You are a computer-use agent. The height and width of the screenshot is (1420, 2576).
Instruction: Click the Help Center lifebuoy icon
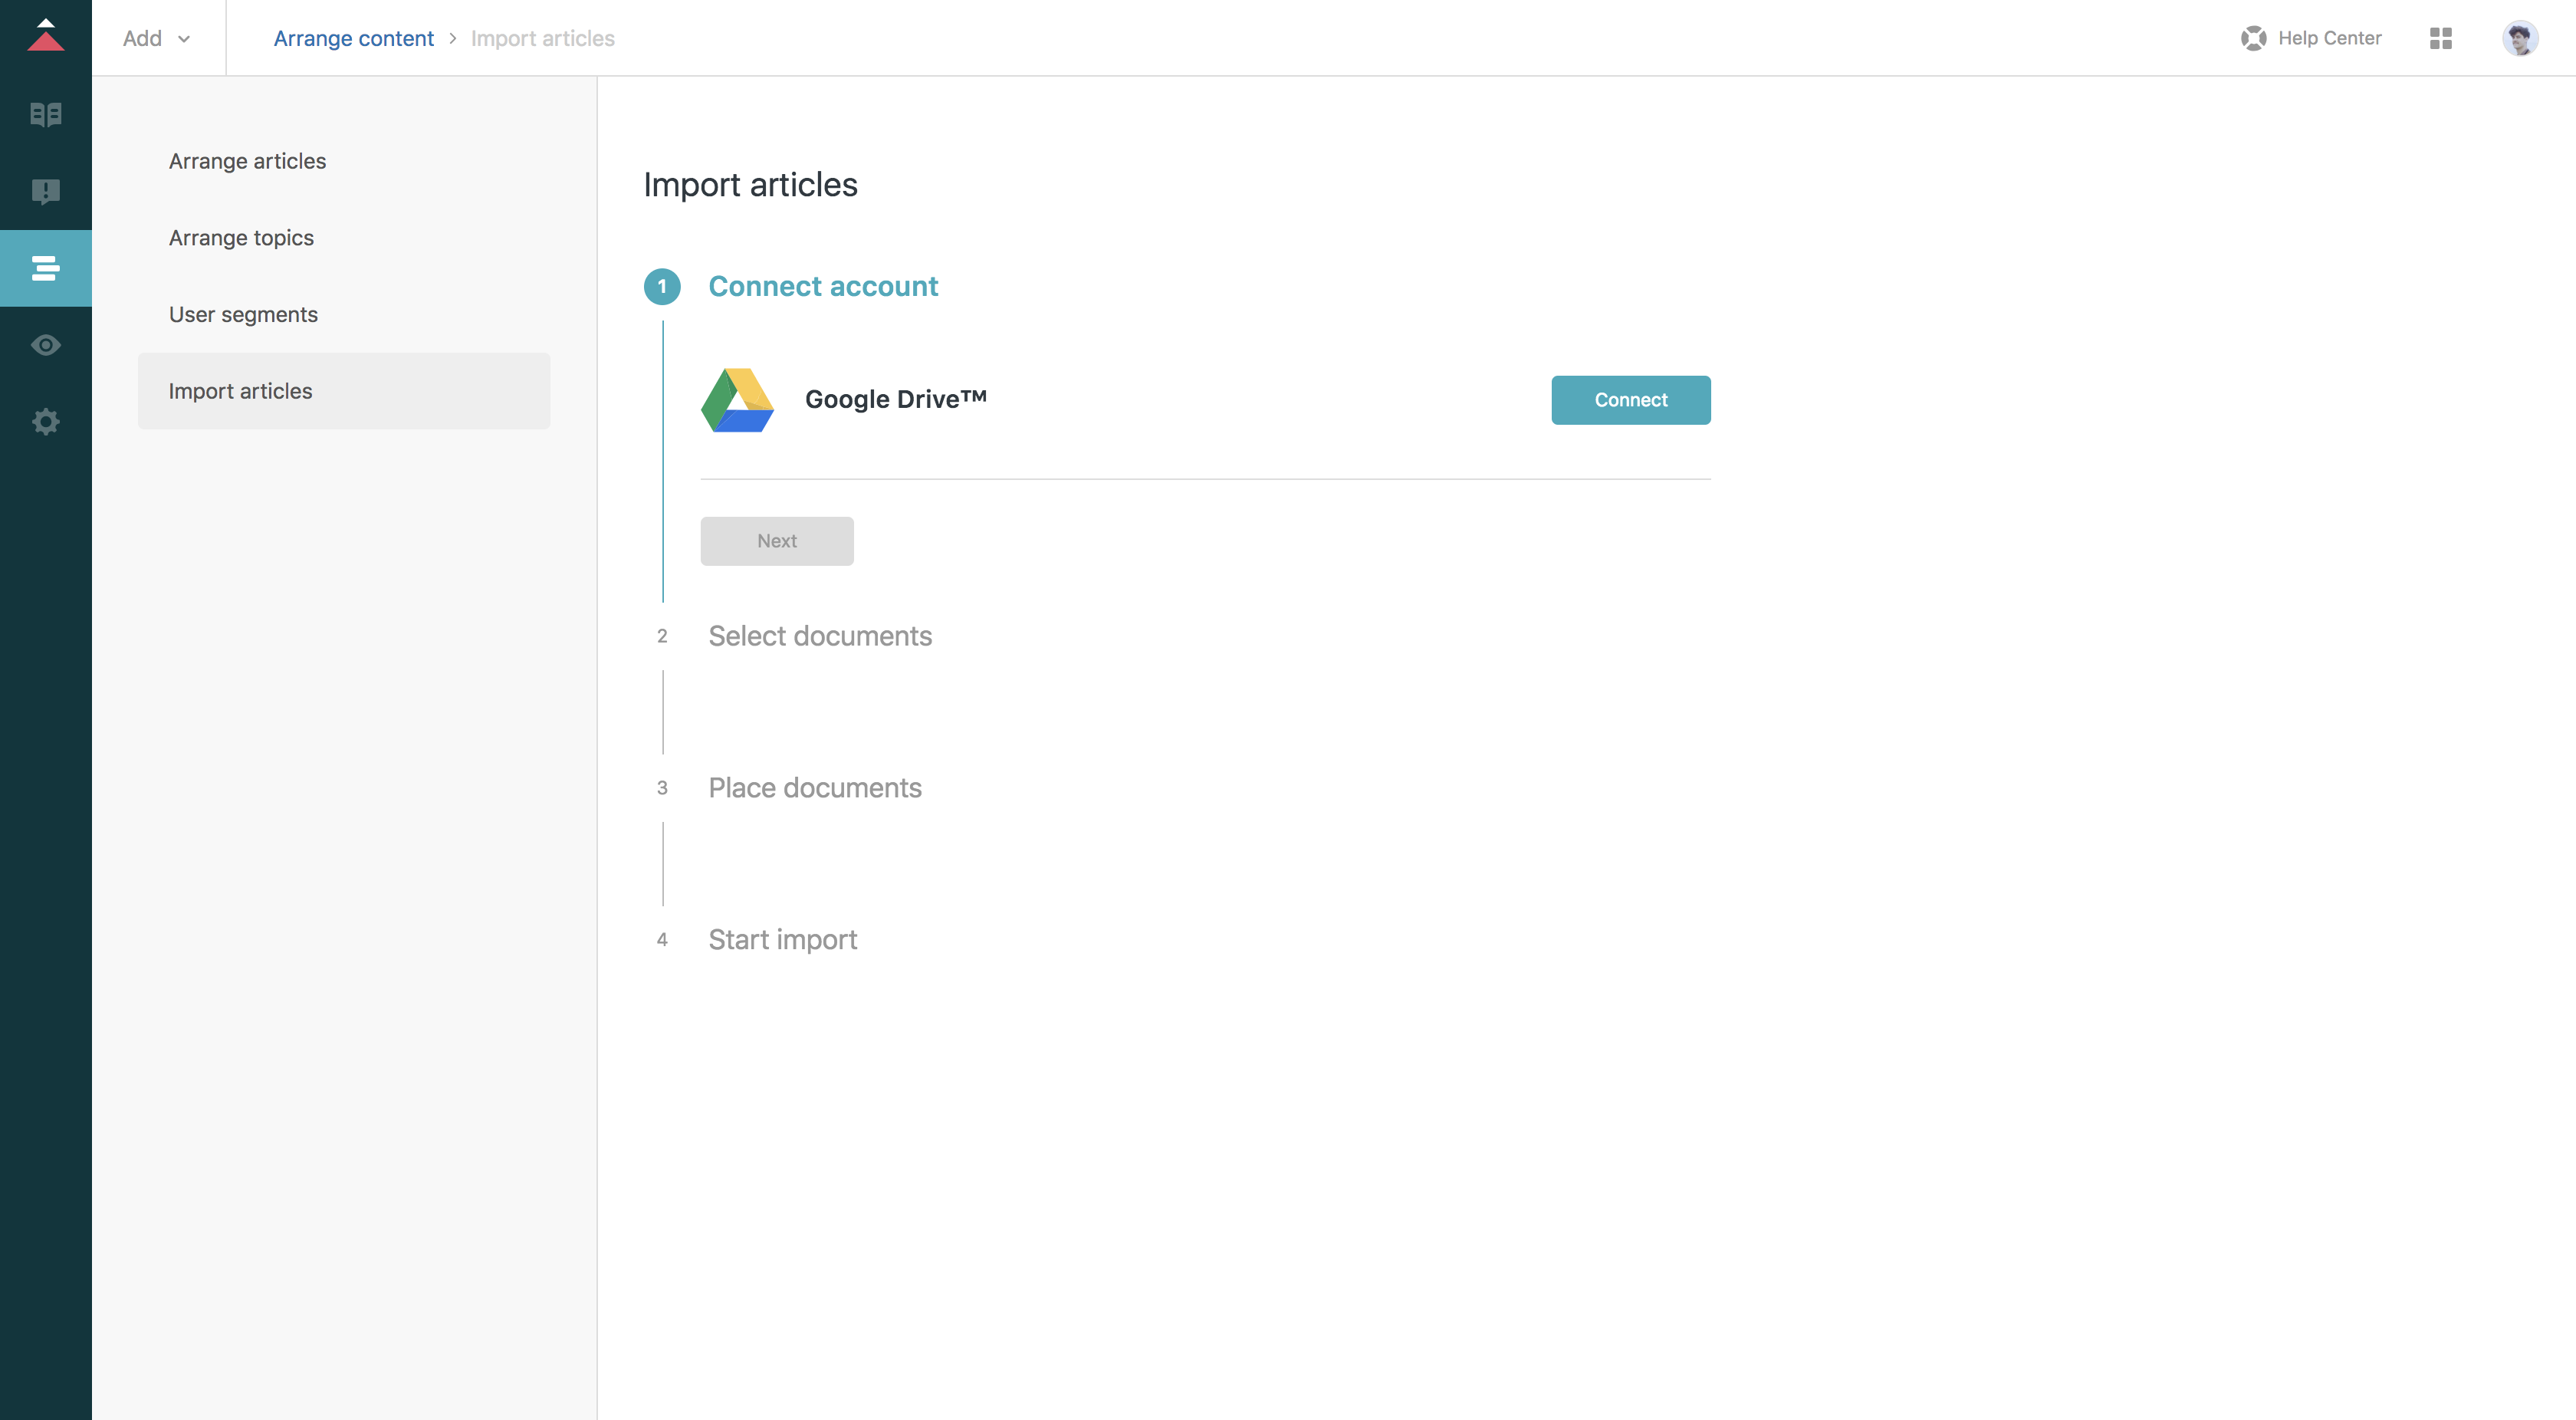click(2253, 38)
